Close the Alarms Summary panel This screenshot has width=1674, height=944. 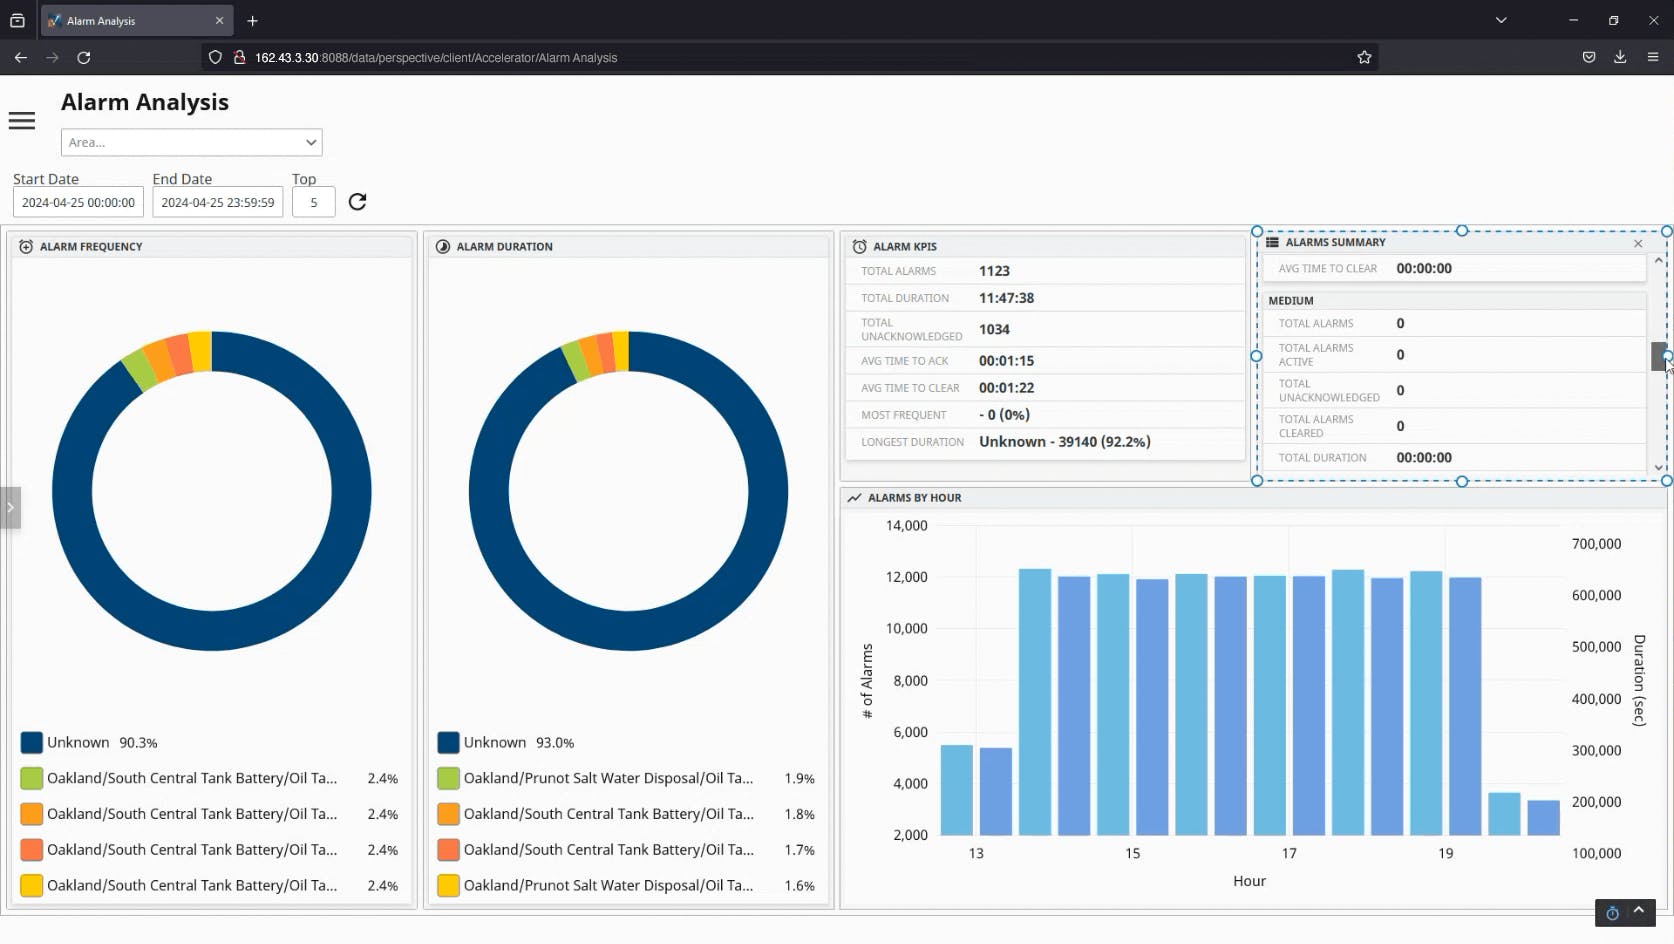(1638, 243)
